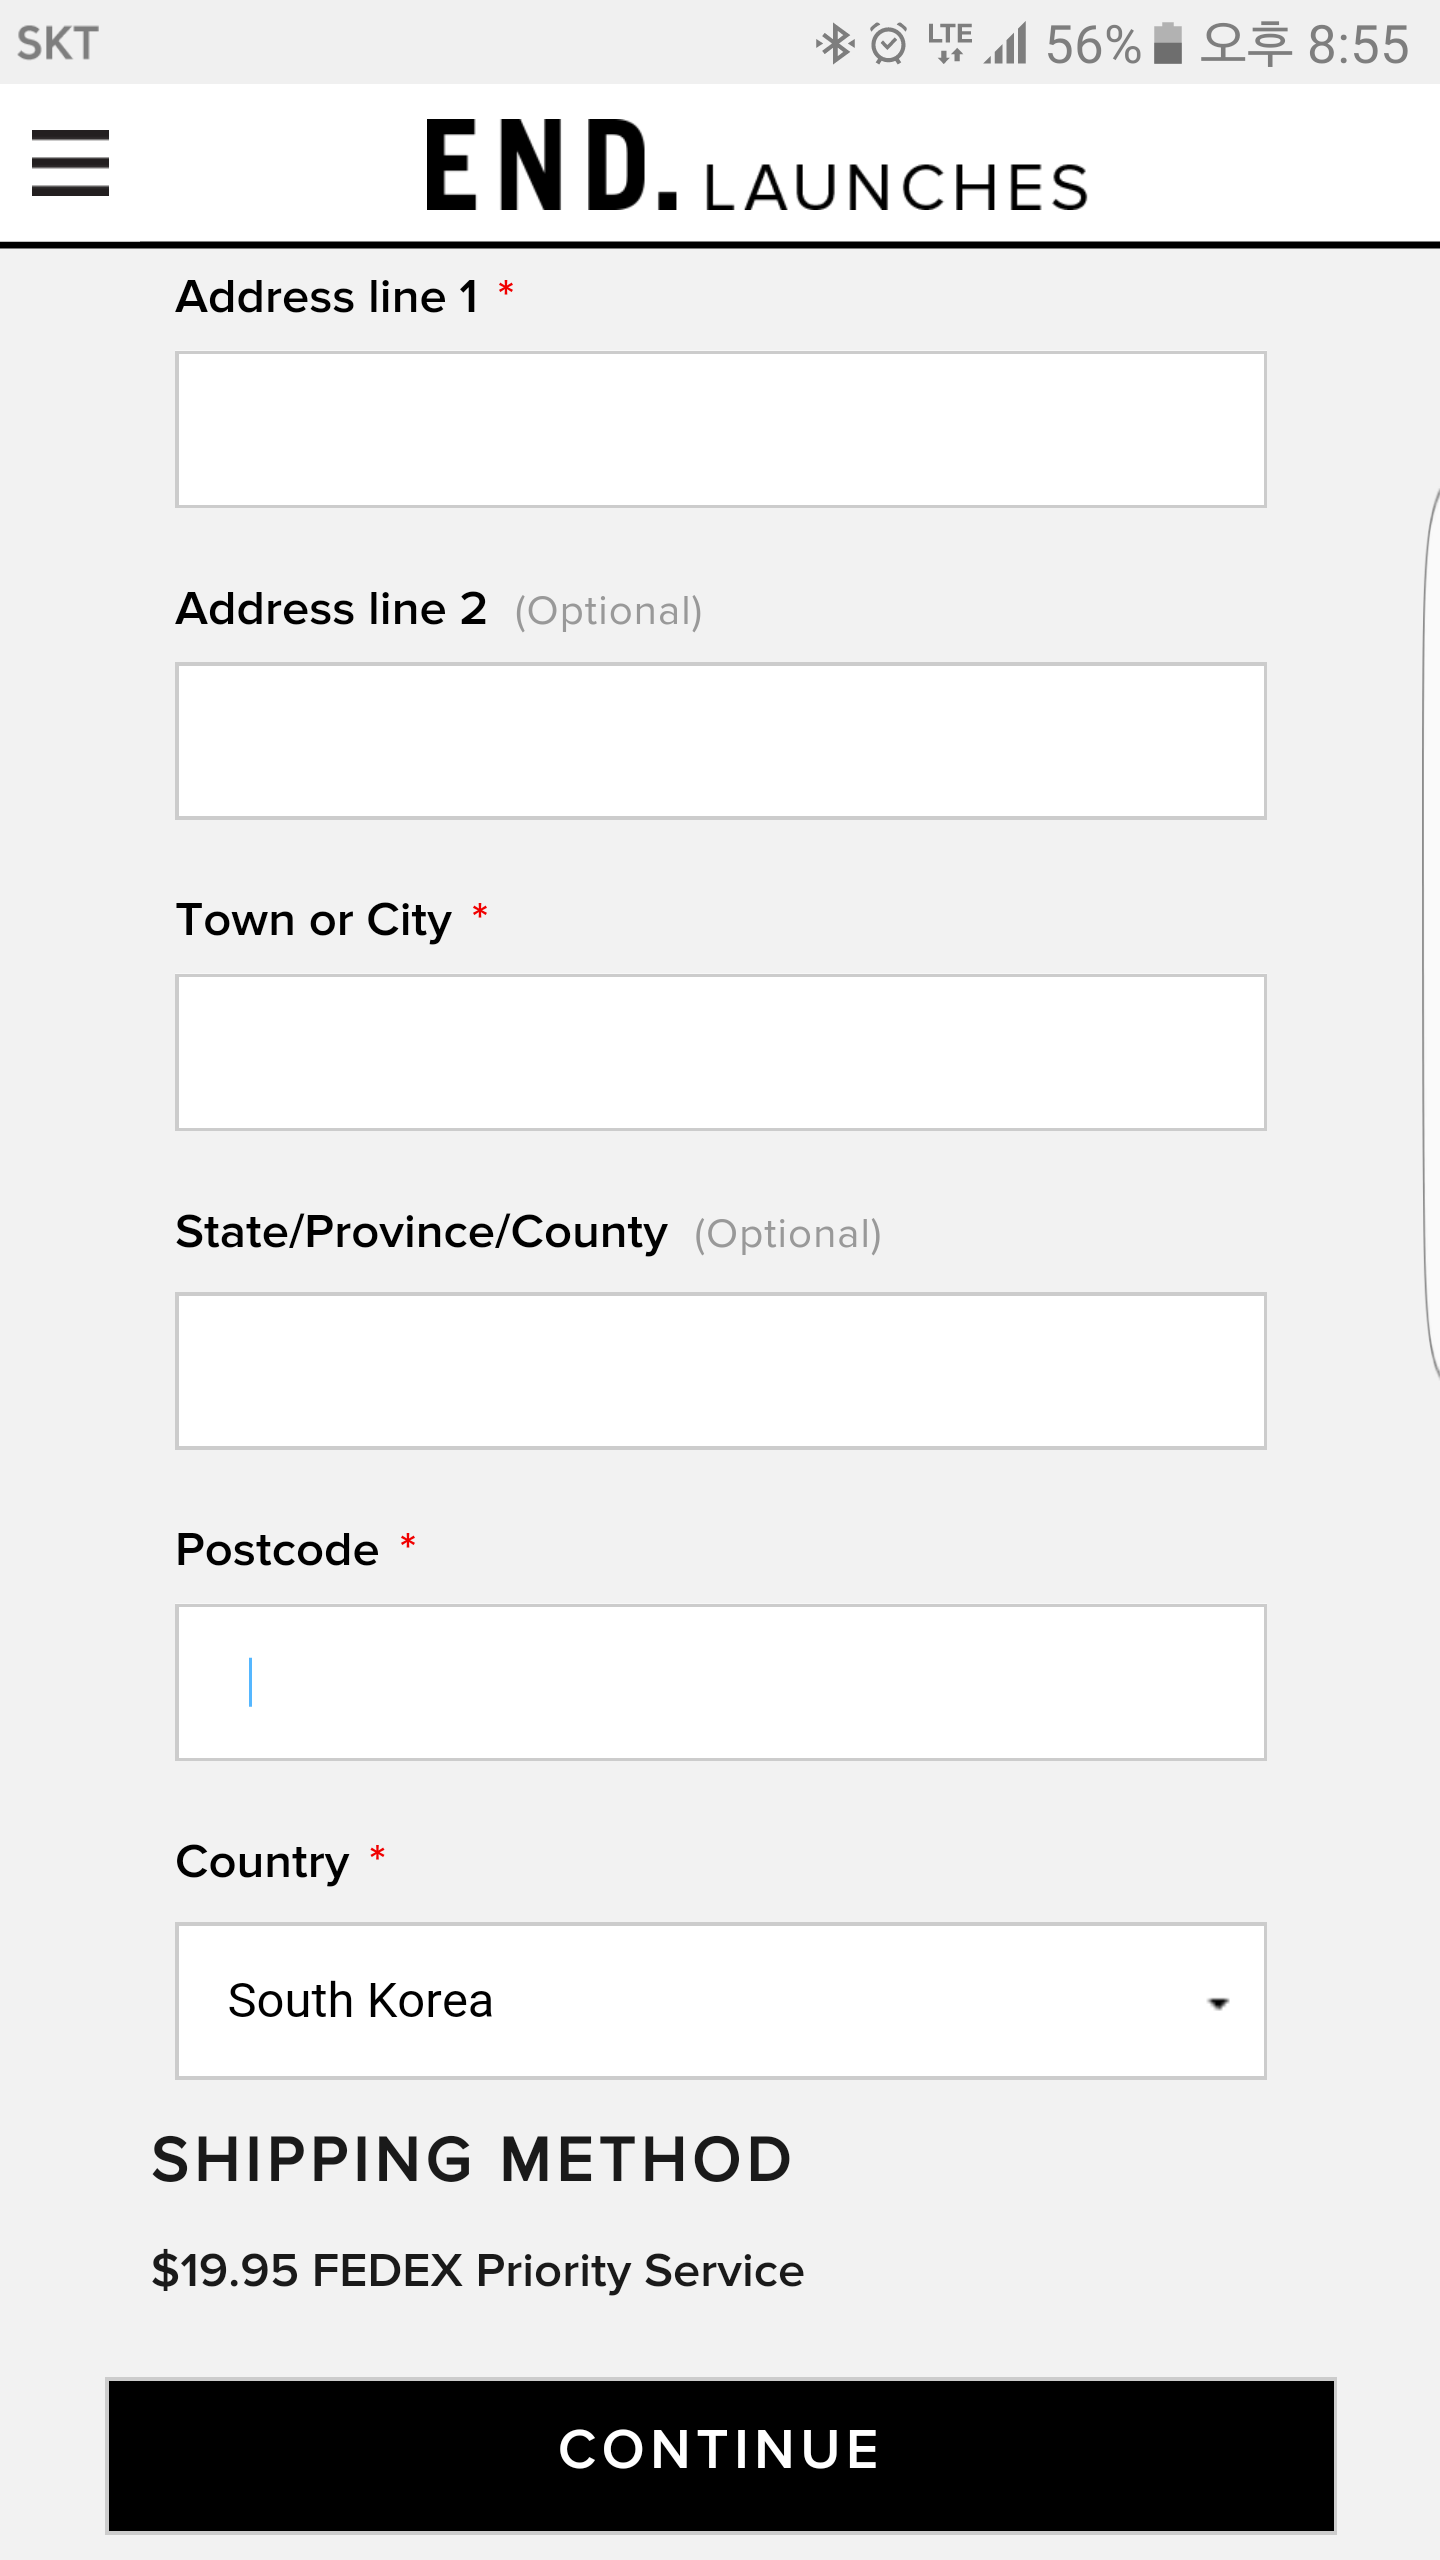Open the hamburger menu

point(70,163)
